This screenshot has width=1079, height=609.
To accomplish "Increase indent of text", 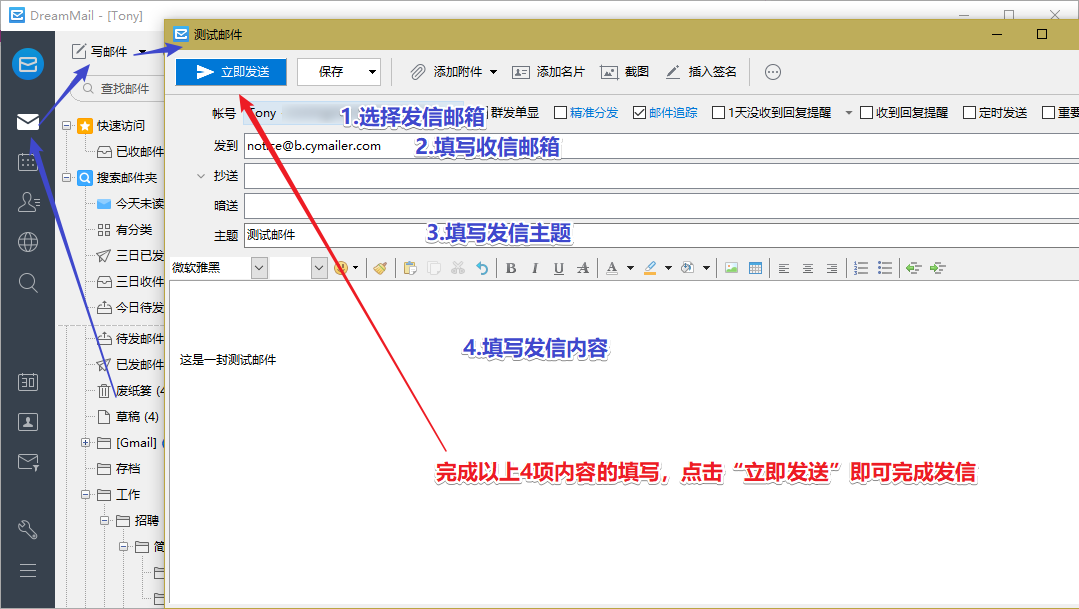I will (937, 268).
